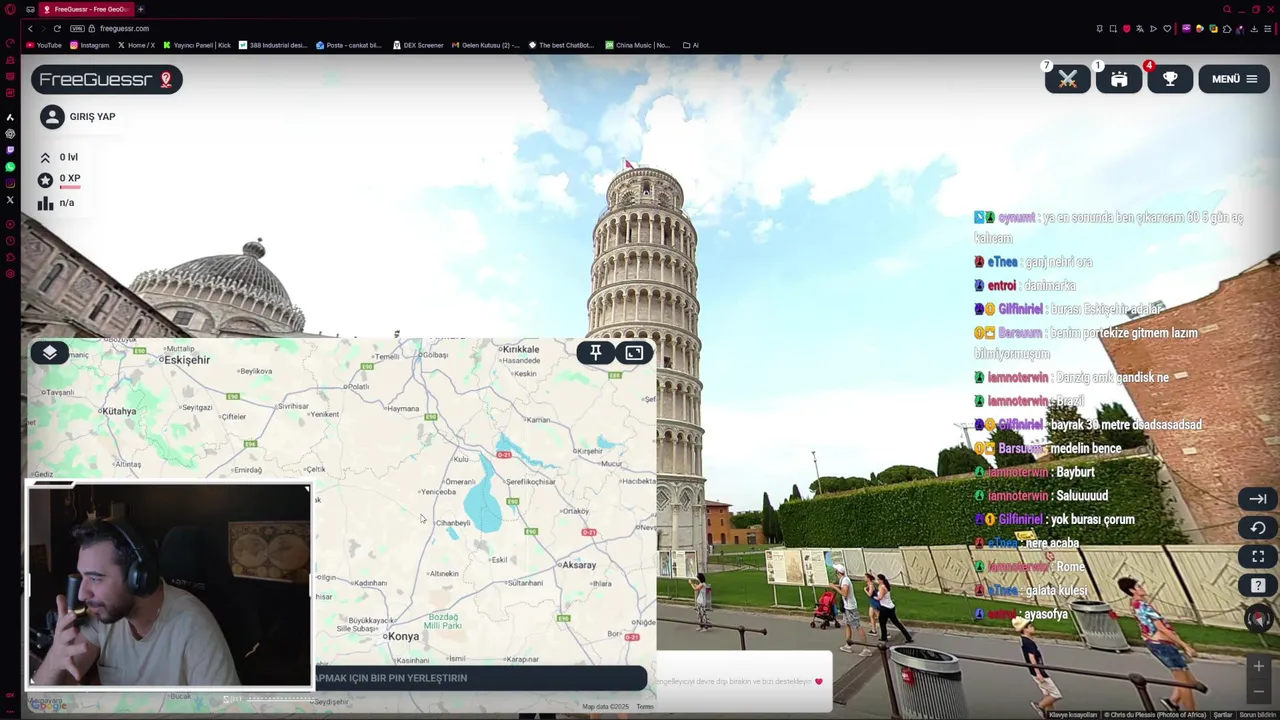
Task: Click the Konya city label on map
Action: (x=403, y=636)
